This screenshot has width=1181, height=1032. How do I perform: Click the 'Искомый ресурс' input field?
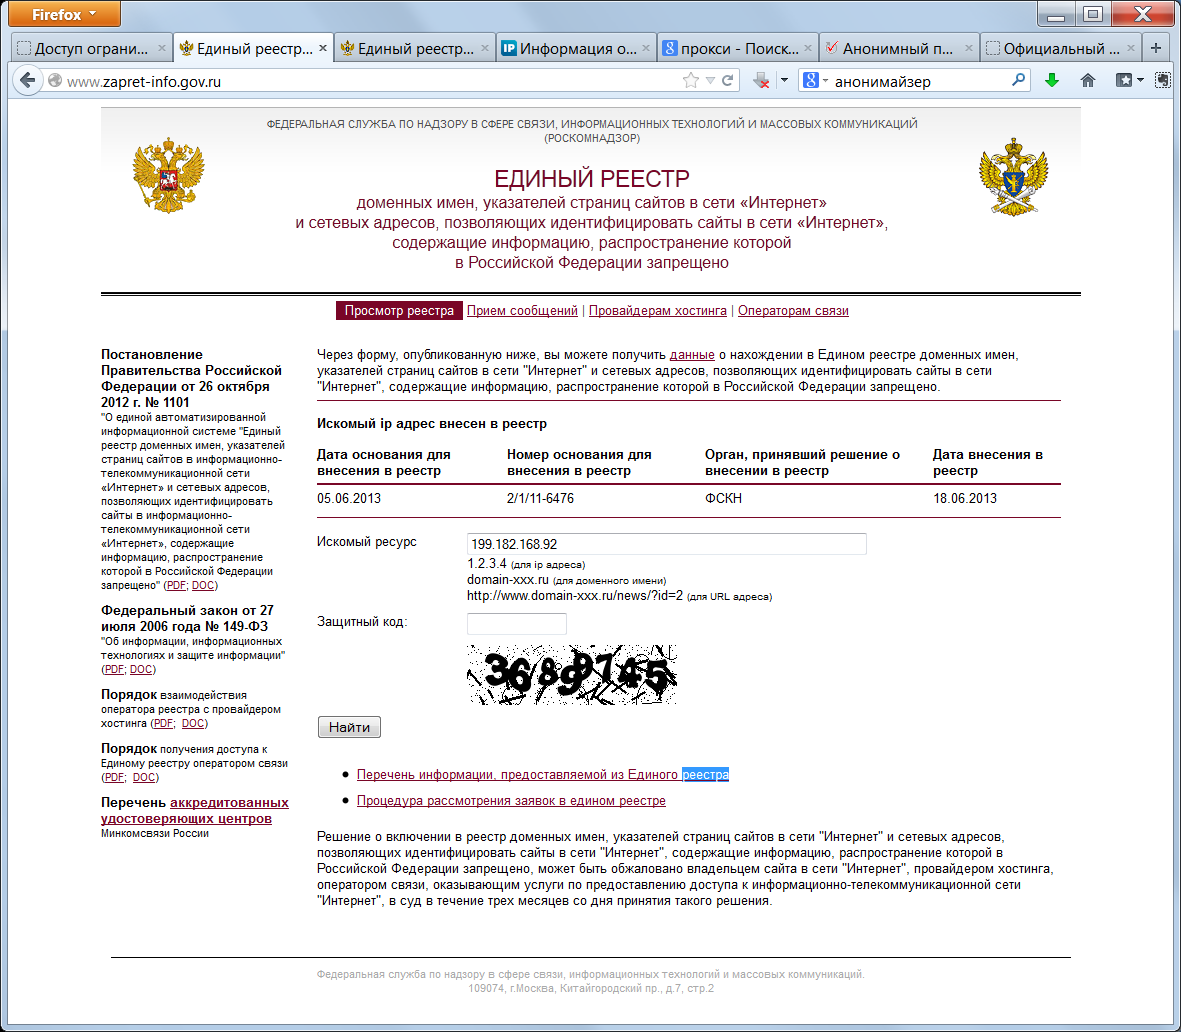[x=666, y=544]
